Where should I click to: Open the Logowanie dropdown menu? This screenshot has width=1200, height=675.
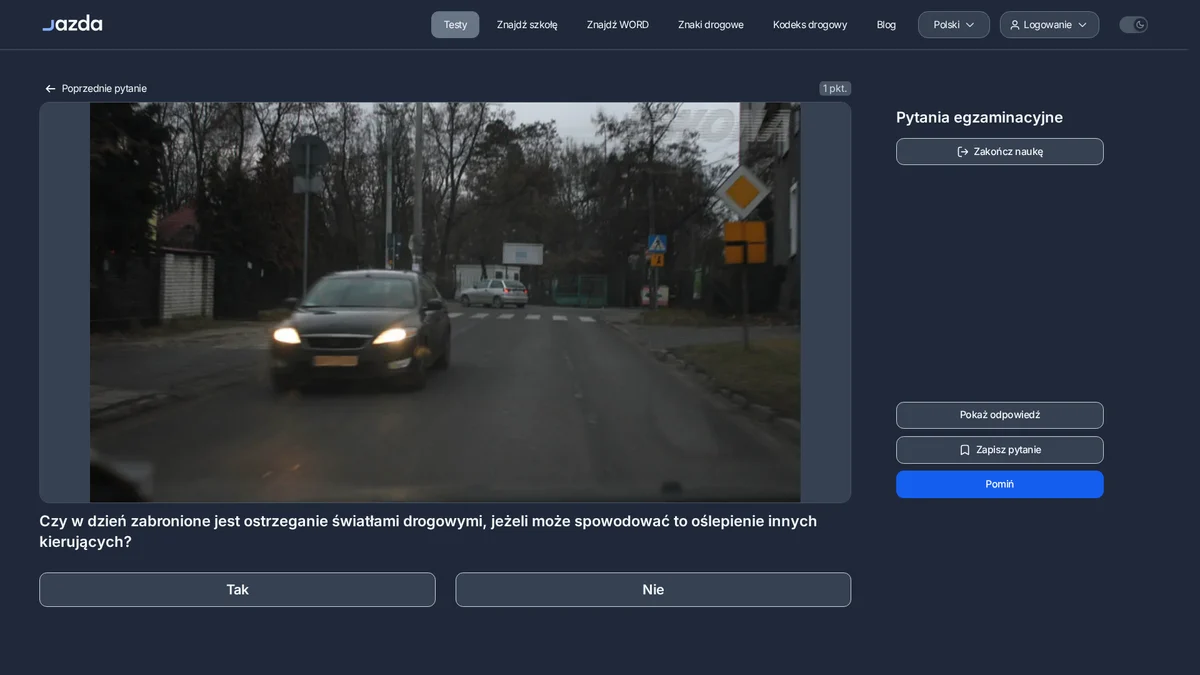point(1049,25)
